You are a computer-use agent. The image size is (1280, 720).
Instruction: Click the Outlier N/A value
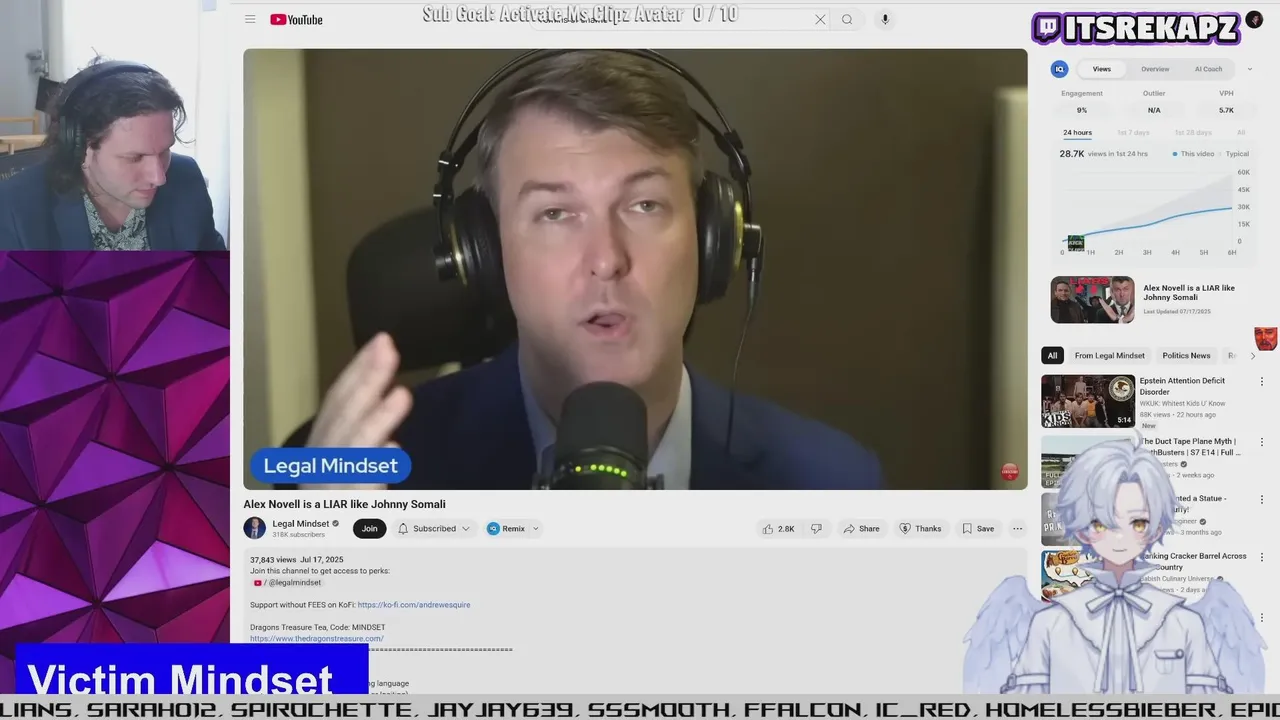pyautogui.click(x=1154, y=110)
